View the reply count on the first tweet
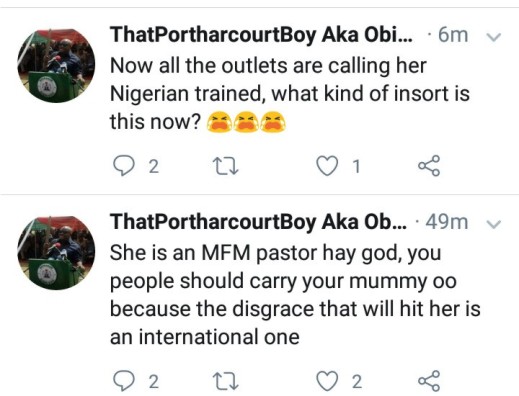This screenshot has width=519, height=396. 153,166
